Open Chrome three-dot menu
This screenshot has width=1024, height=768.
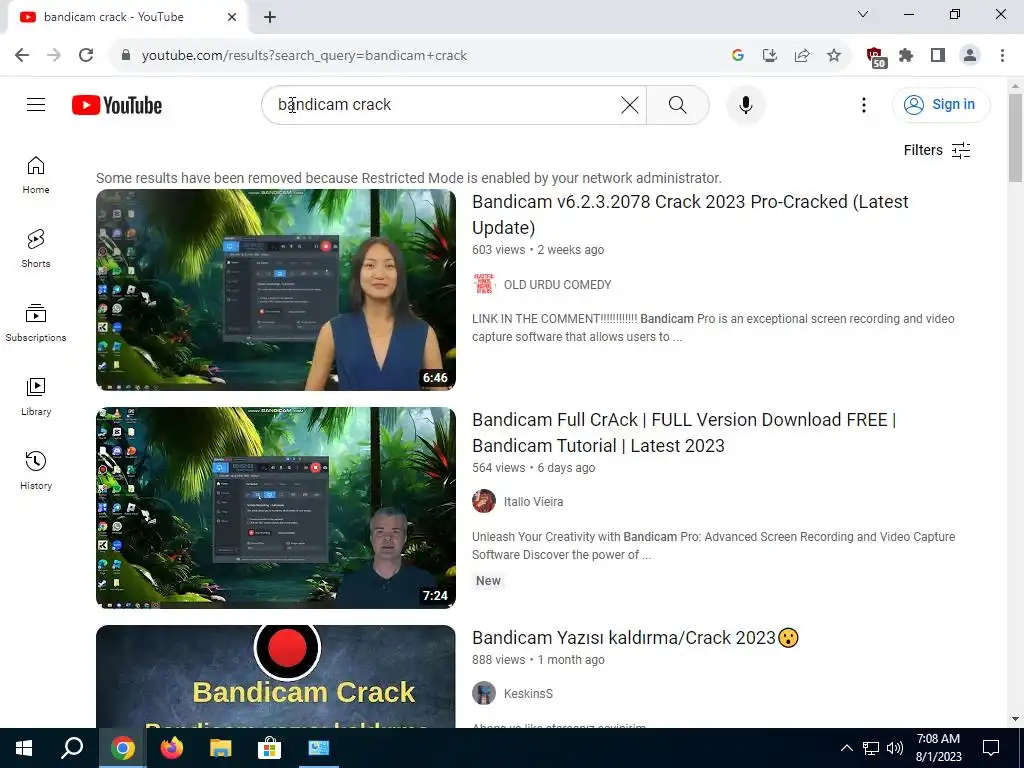pyautogui.click(x=1002, y=56)
